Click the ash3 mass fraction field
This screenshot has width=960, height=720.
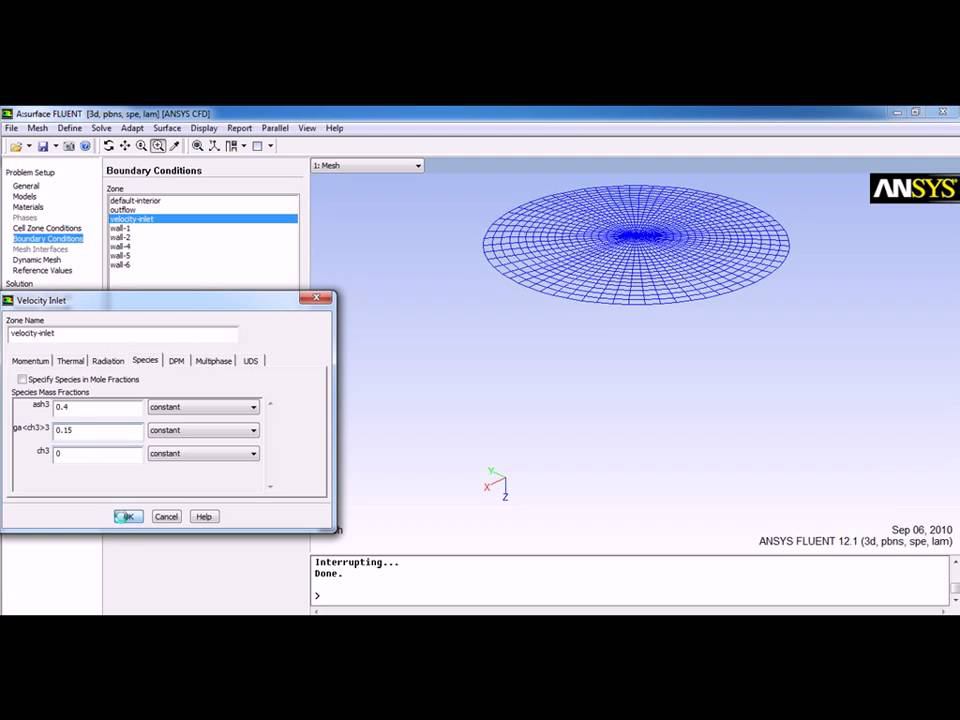tap(98, 407)
